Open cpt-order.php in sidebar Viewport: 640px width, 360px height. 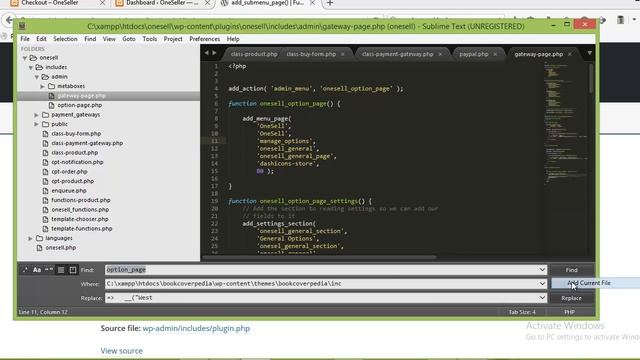[x=69, y=172]
